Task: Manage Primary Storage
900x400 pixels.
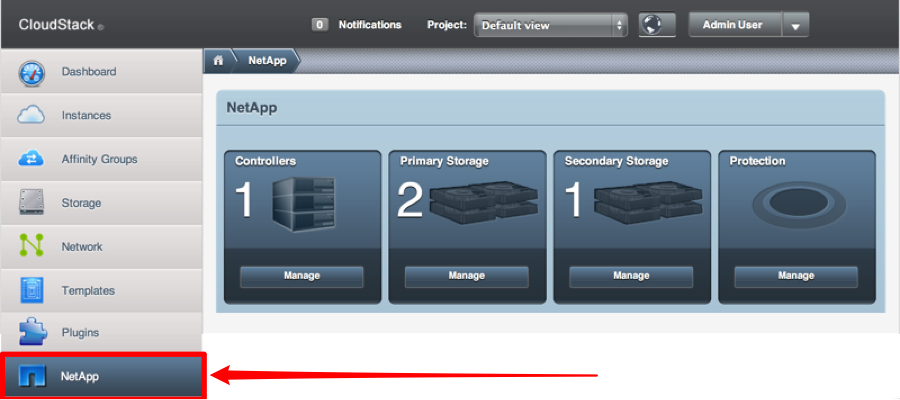Action: tap(467, 276)
